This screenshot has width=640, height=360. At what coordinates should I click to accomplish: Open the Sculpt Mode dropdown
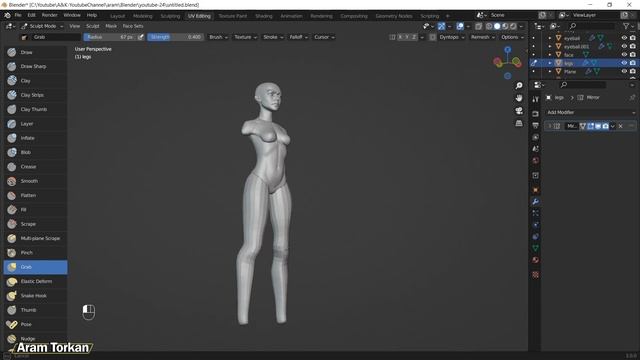42,26
